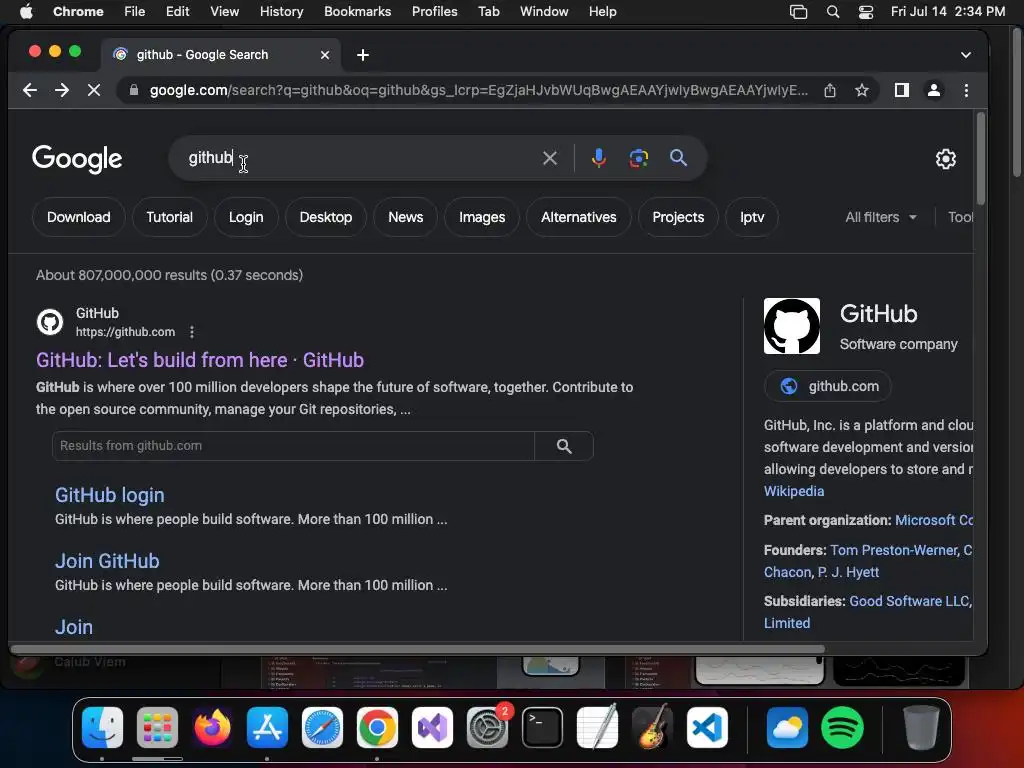The height and width of the screenshot is (768, 1024).
Task: Open result options three-dot menu
Action: [192, 332]
